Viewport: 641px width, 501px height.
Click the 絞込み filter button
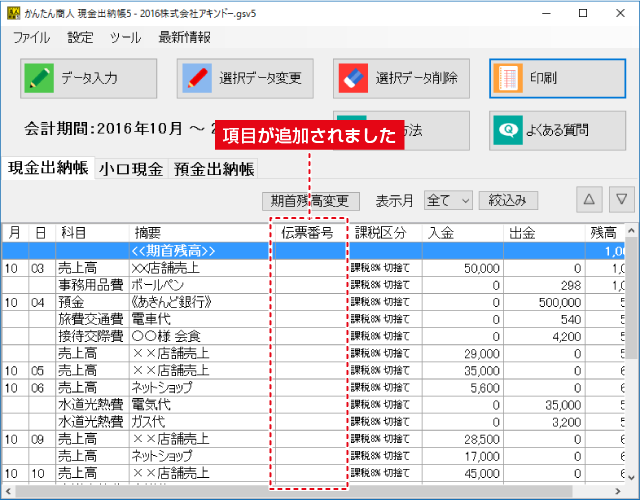click(x=509, y=200)
